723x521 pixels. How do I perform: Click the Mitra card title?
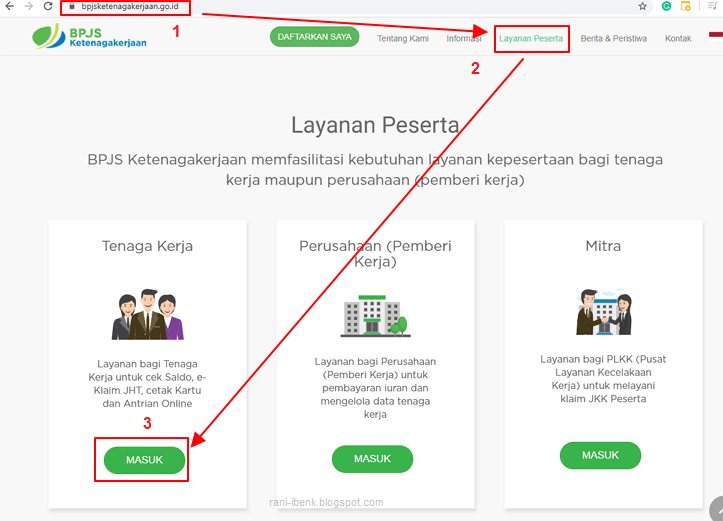(603, 246)
